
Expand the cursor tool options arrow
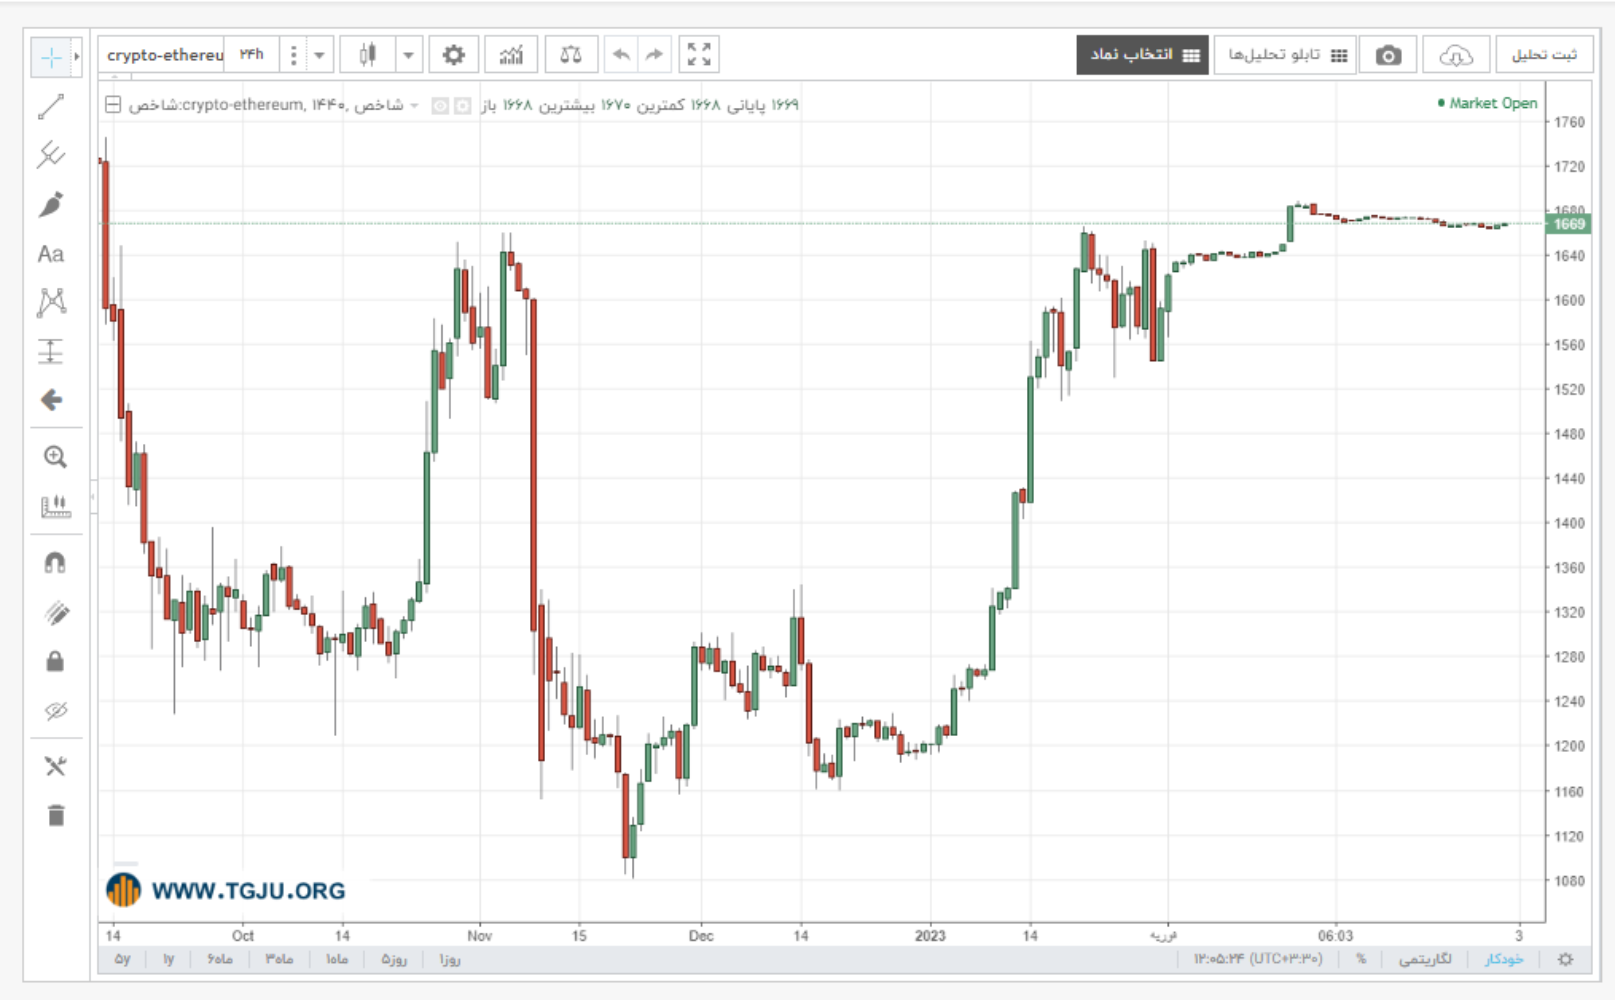(x=77, y=57)
